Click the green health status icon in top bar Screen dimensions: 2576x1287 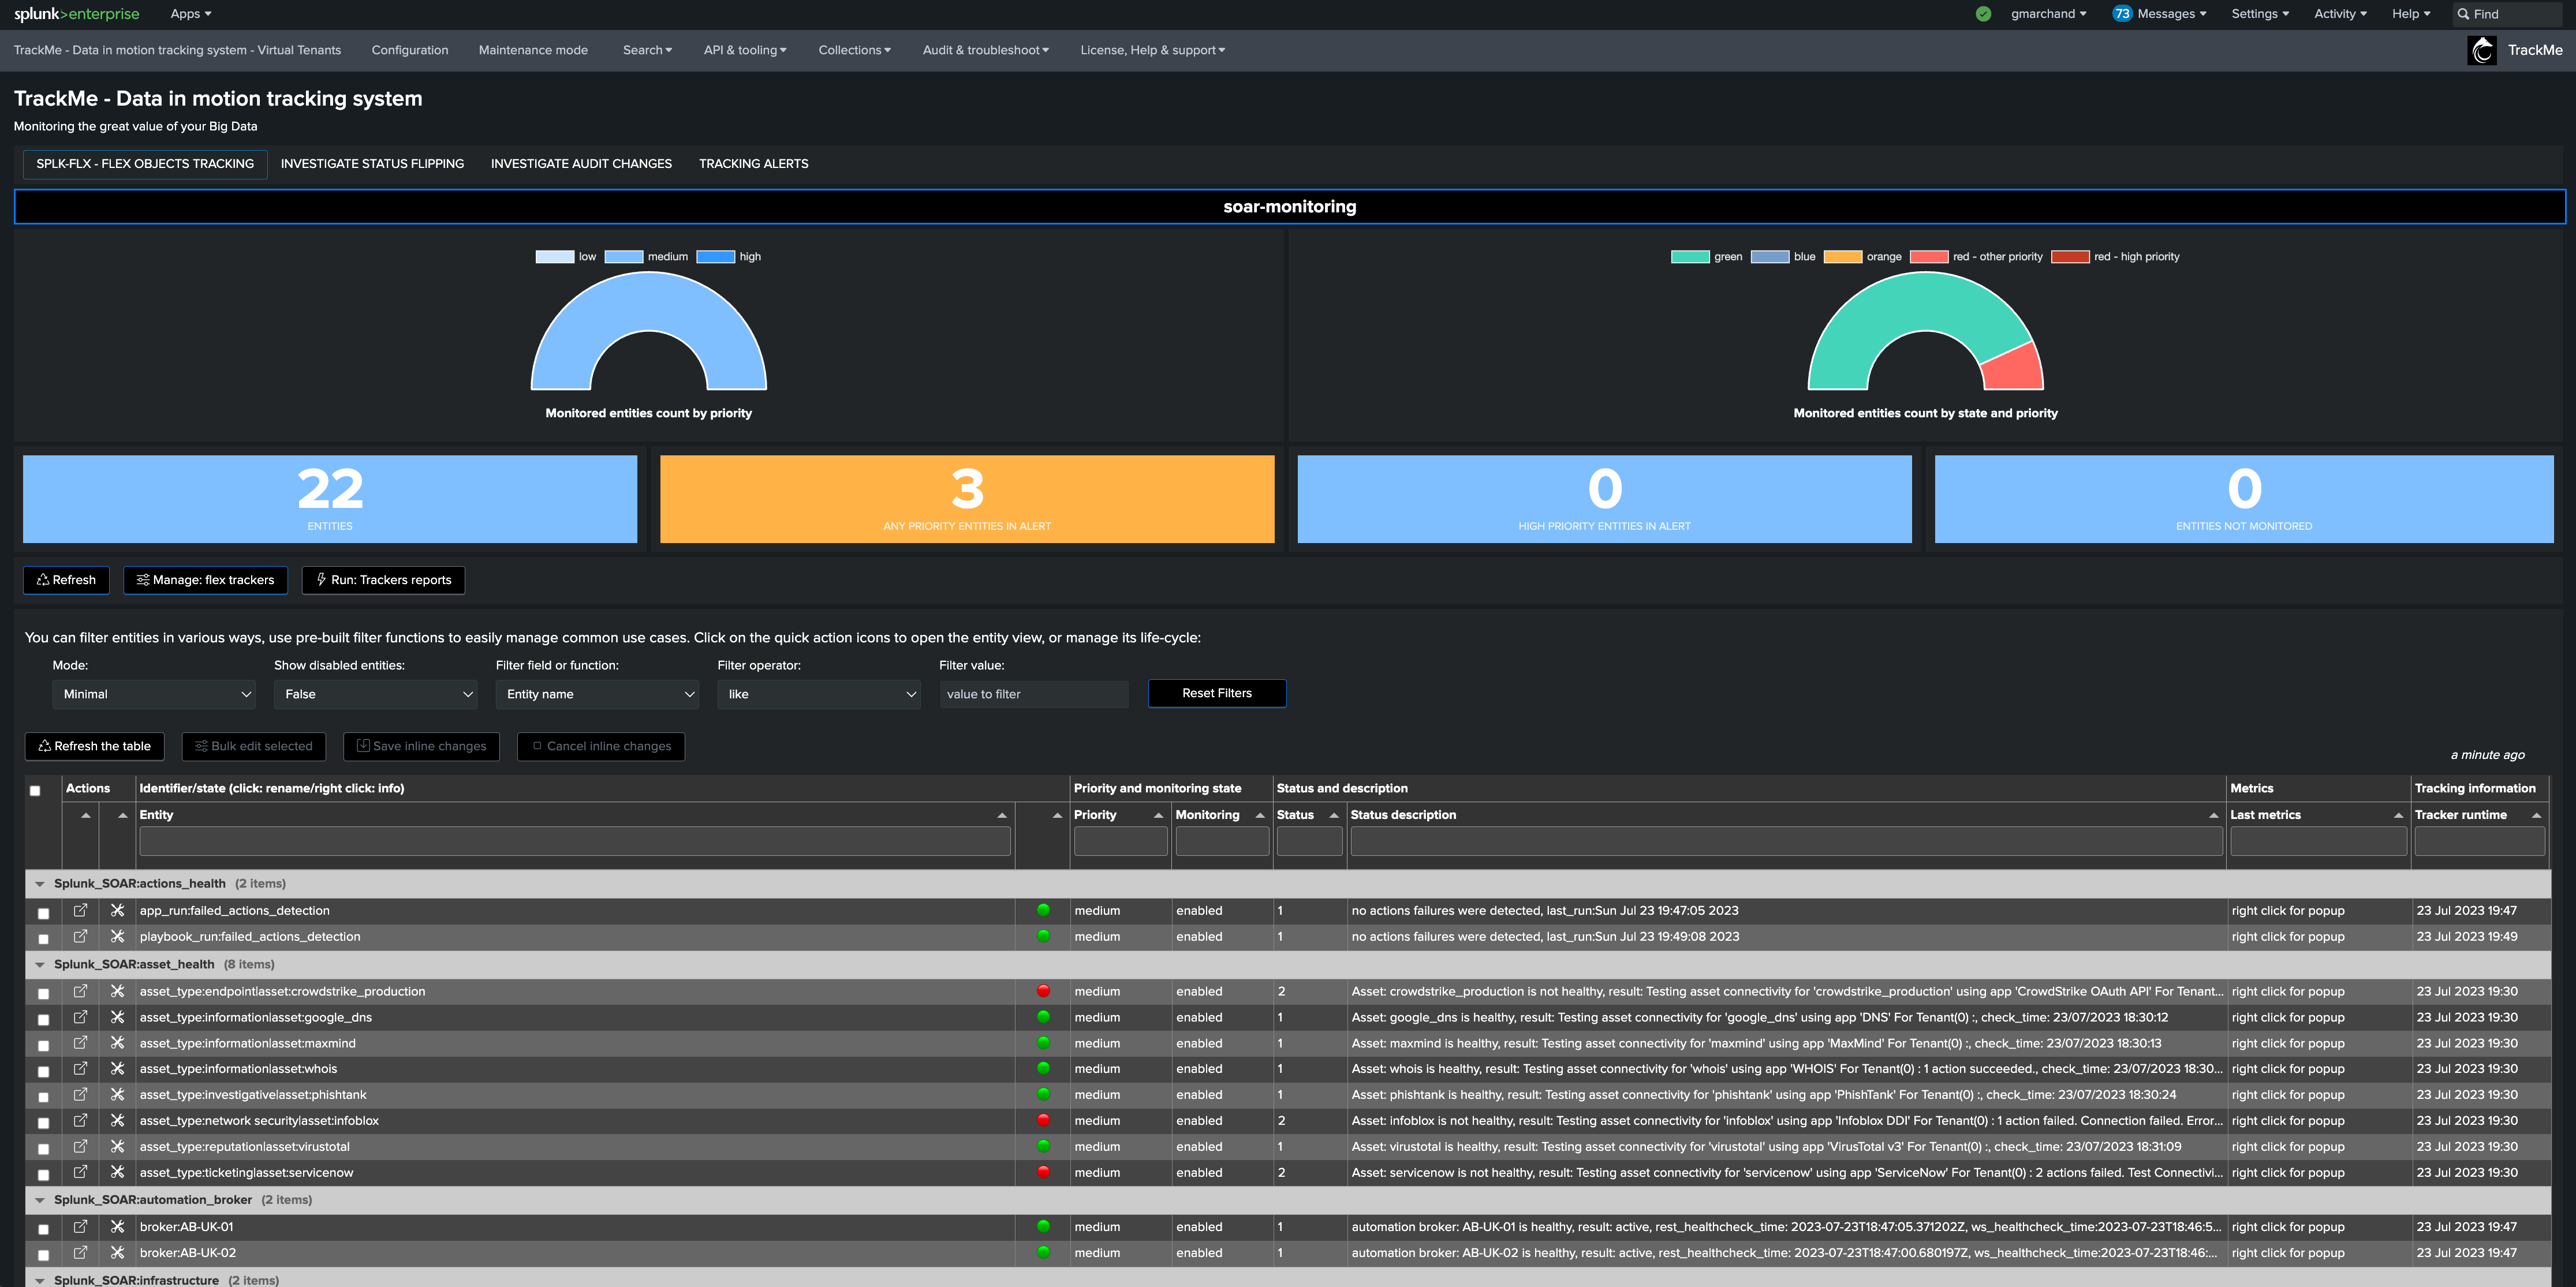[1983, 14]
